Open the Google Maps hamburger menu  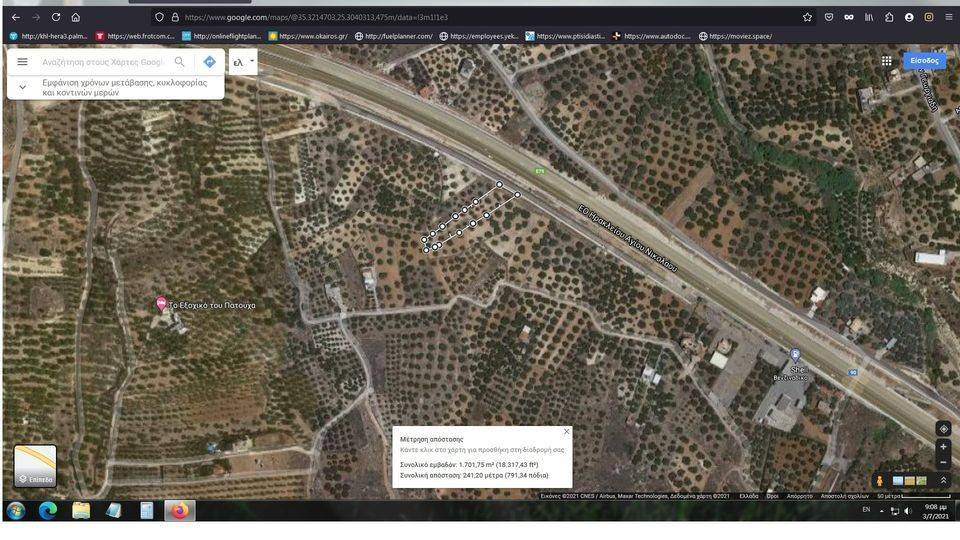tap(22, 62)
